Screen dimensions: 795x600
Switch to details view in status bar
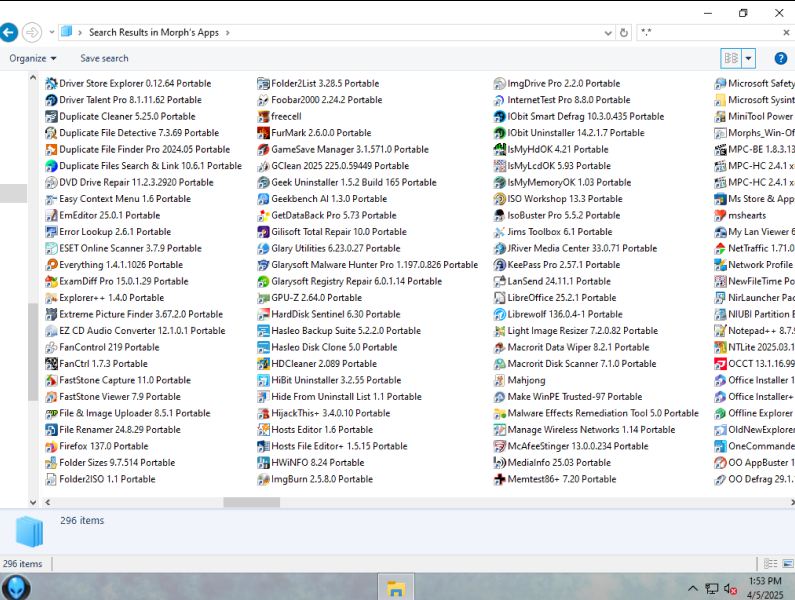[771, 563]
